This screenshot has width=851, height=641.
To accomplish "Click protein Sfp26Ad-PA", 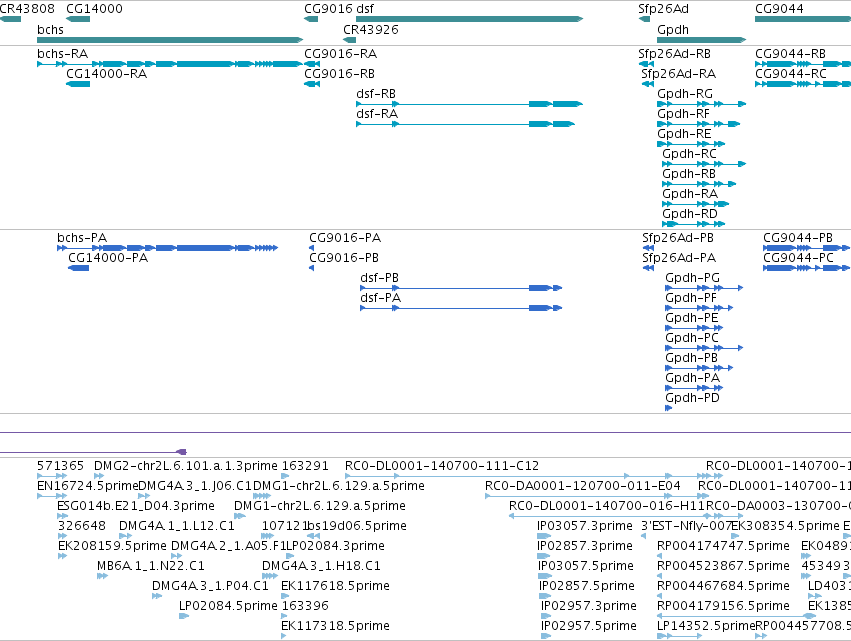I will click(648, 268).
